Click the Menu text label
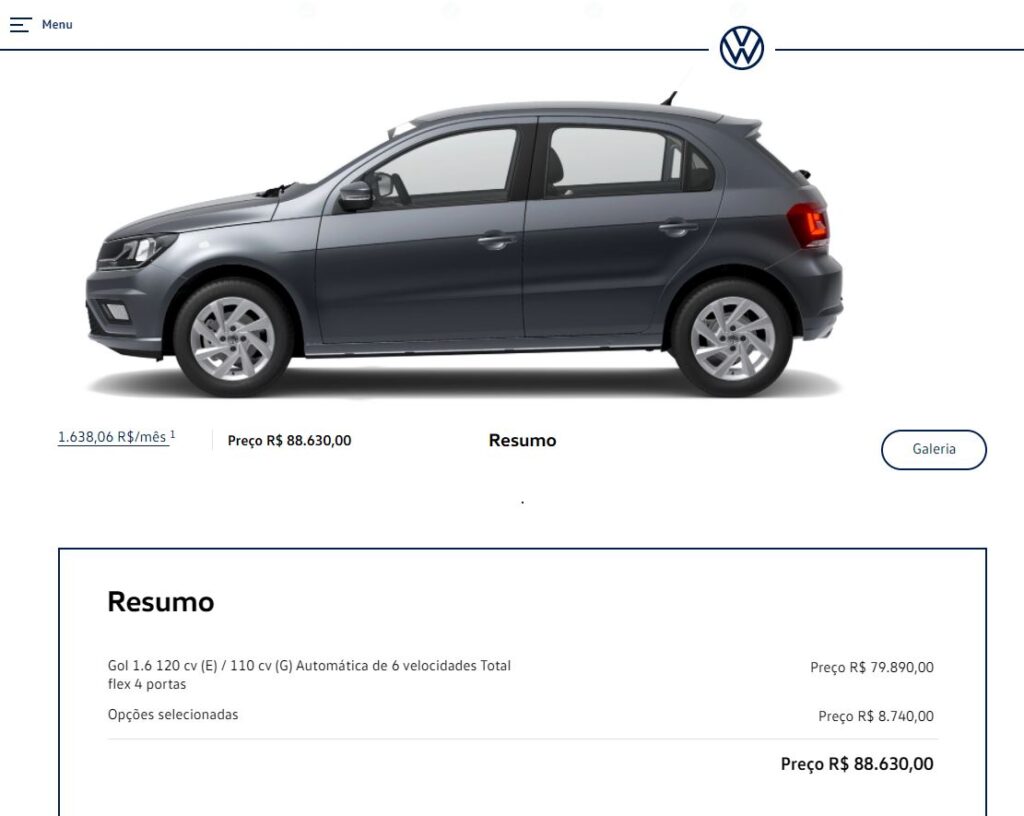1024x816 pixels. 57,25
